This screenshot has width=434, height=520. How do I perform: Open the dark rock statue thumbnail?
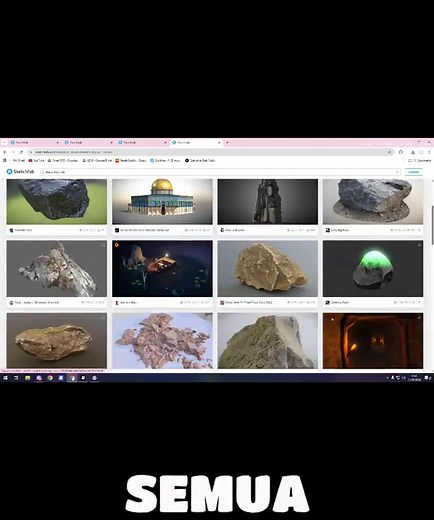click(268, 202)
